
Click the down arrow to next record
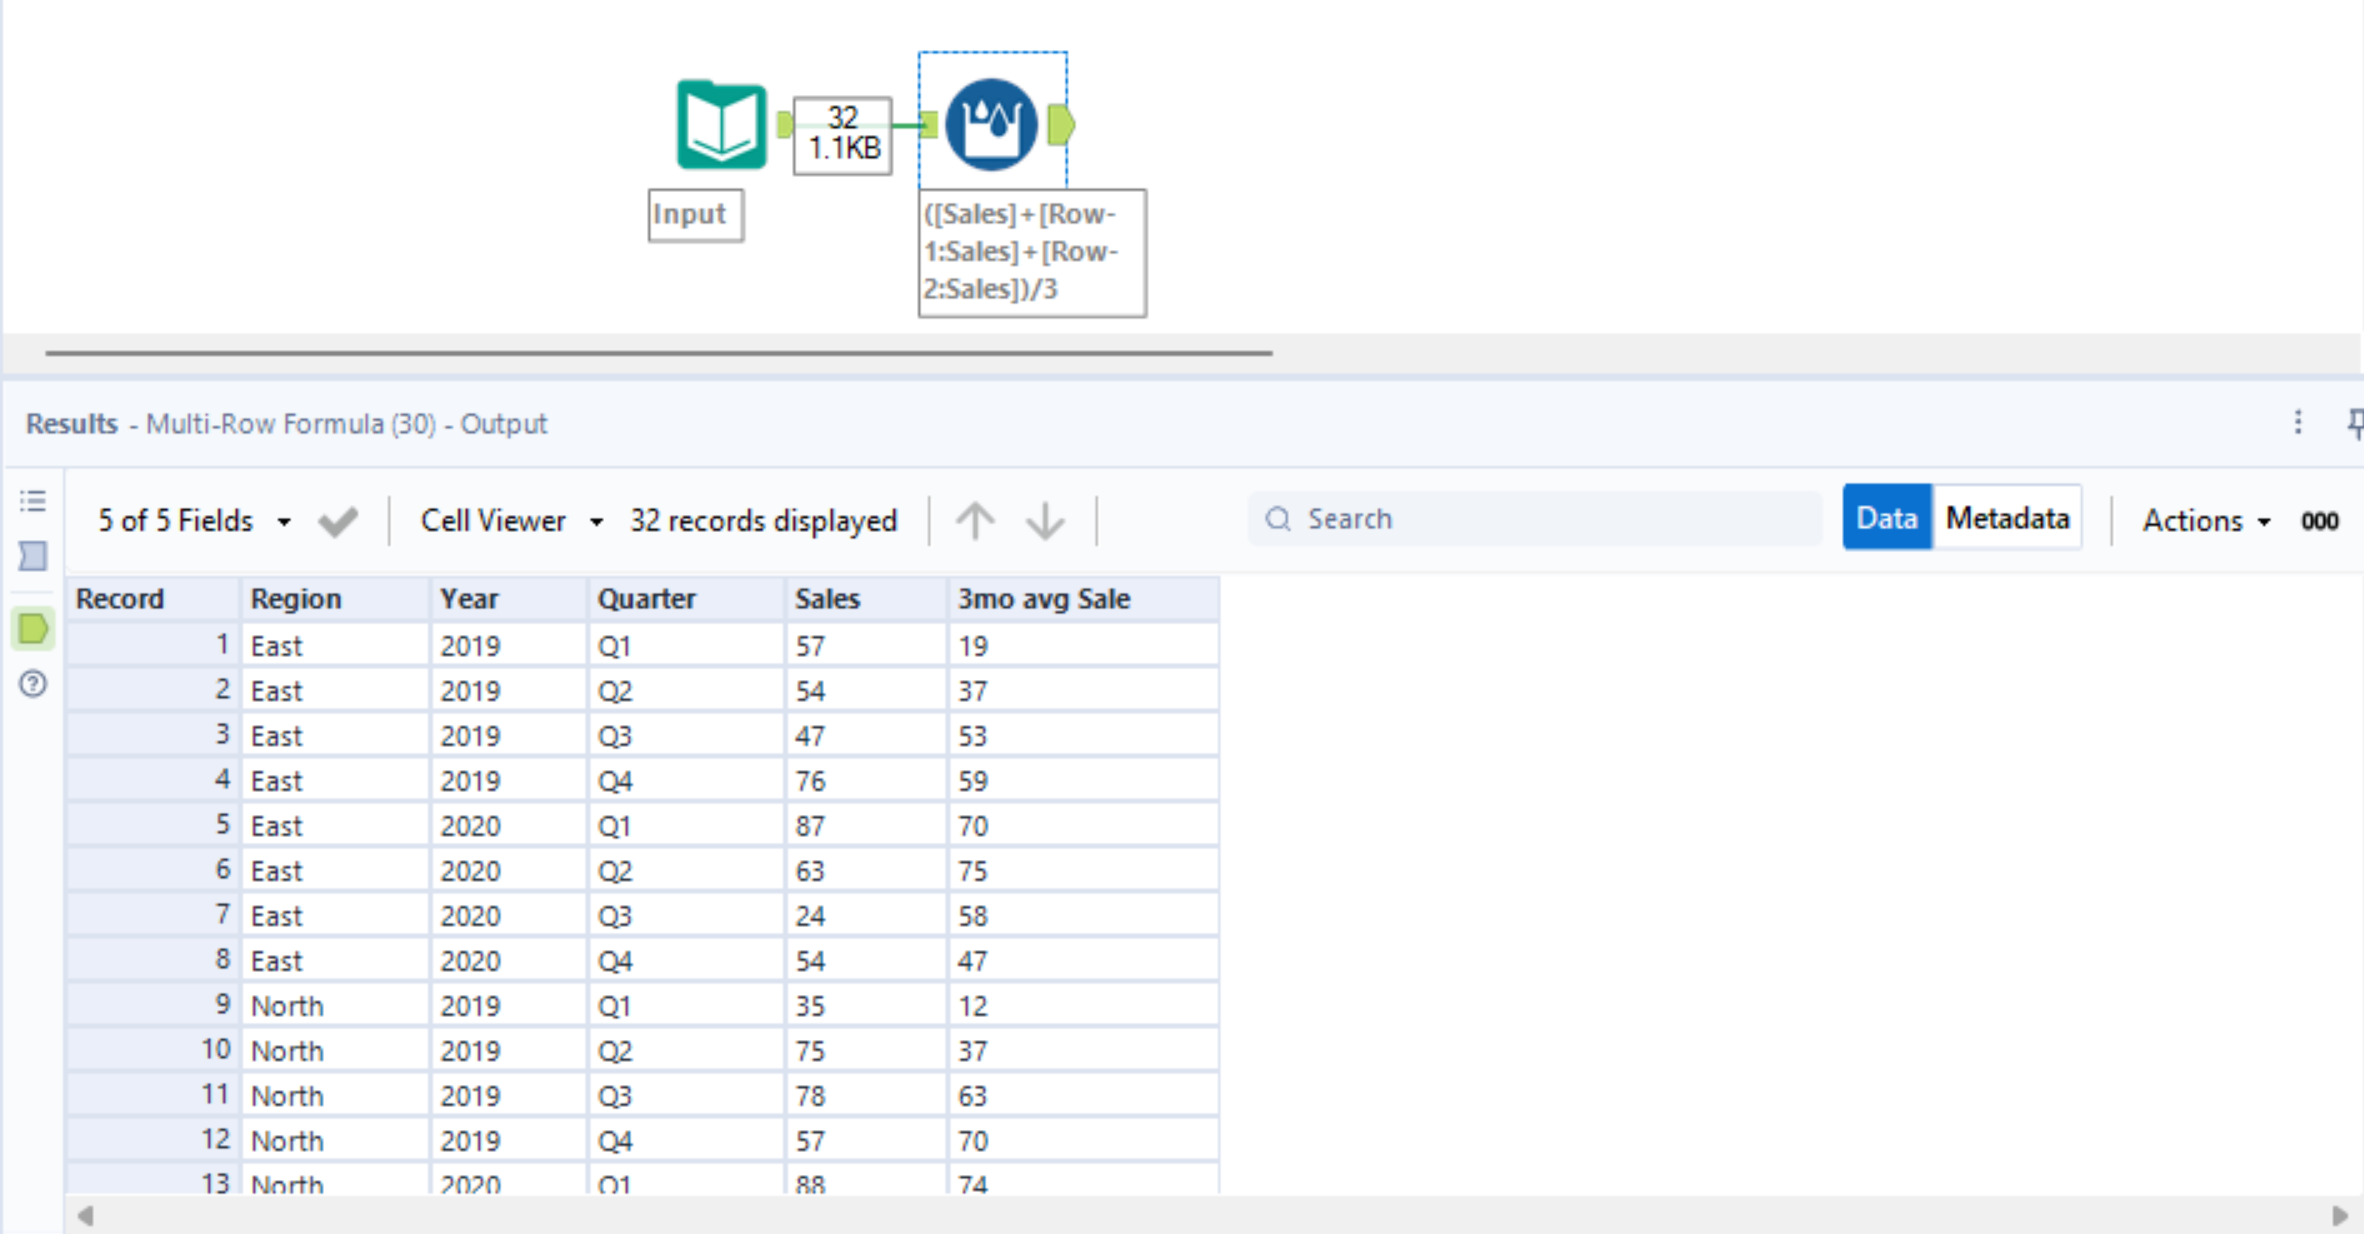(x=1045, y=520)
